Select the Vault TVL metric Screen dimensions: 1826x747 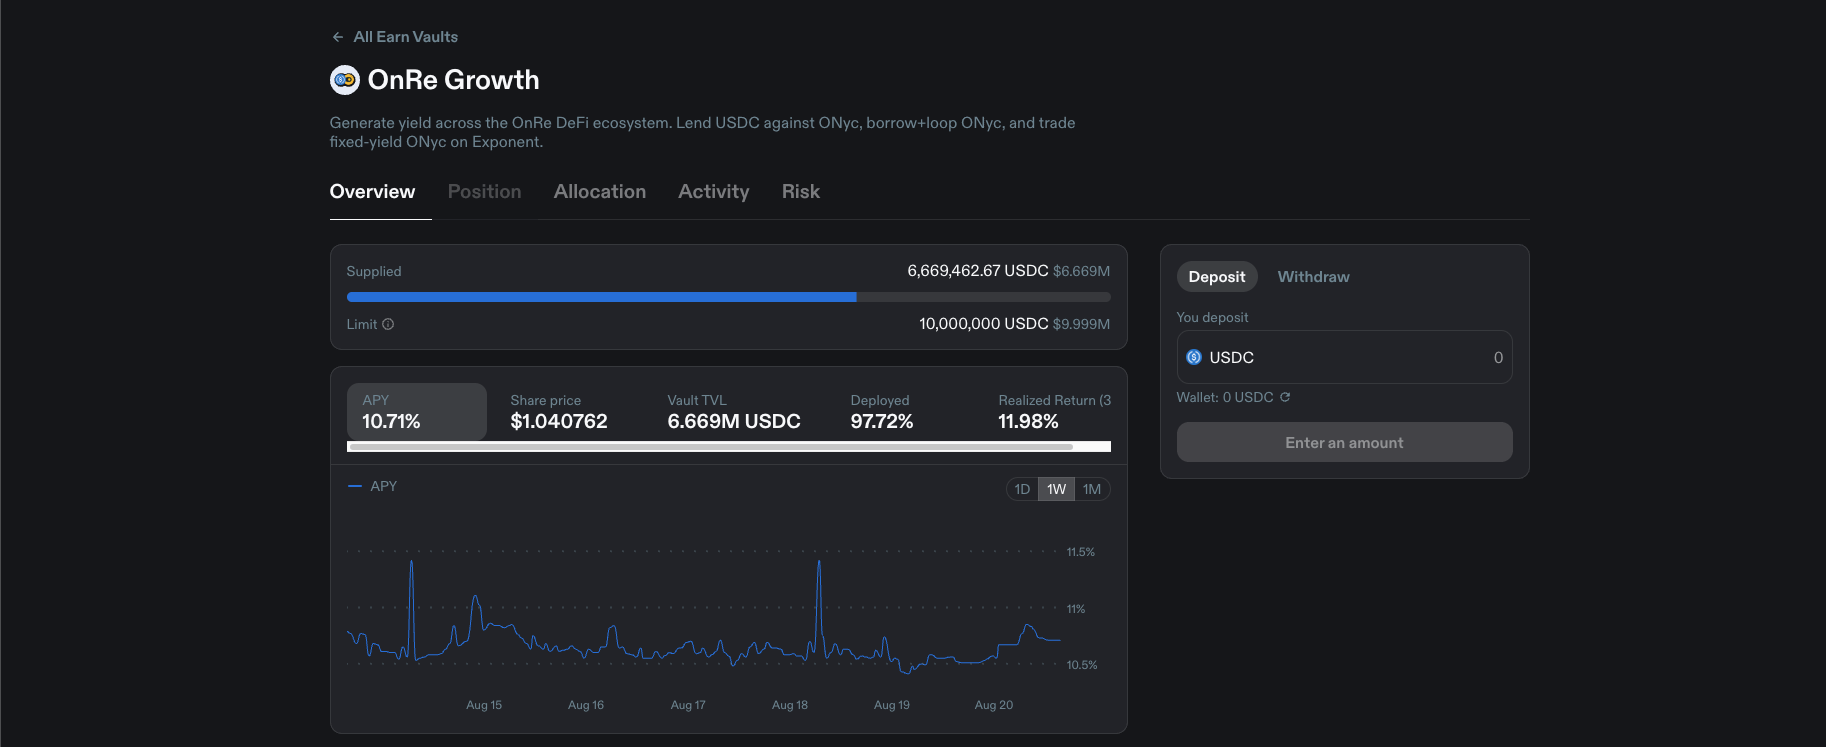[734, 411]
